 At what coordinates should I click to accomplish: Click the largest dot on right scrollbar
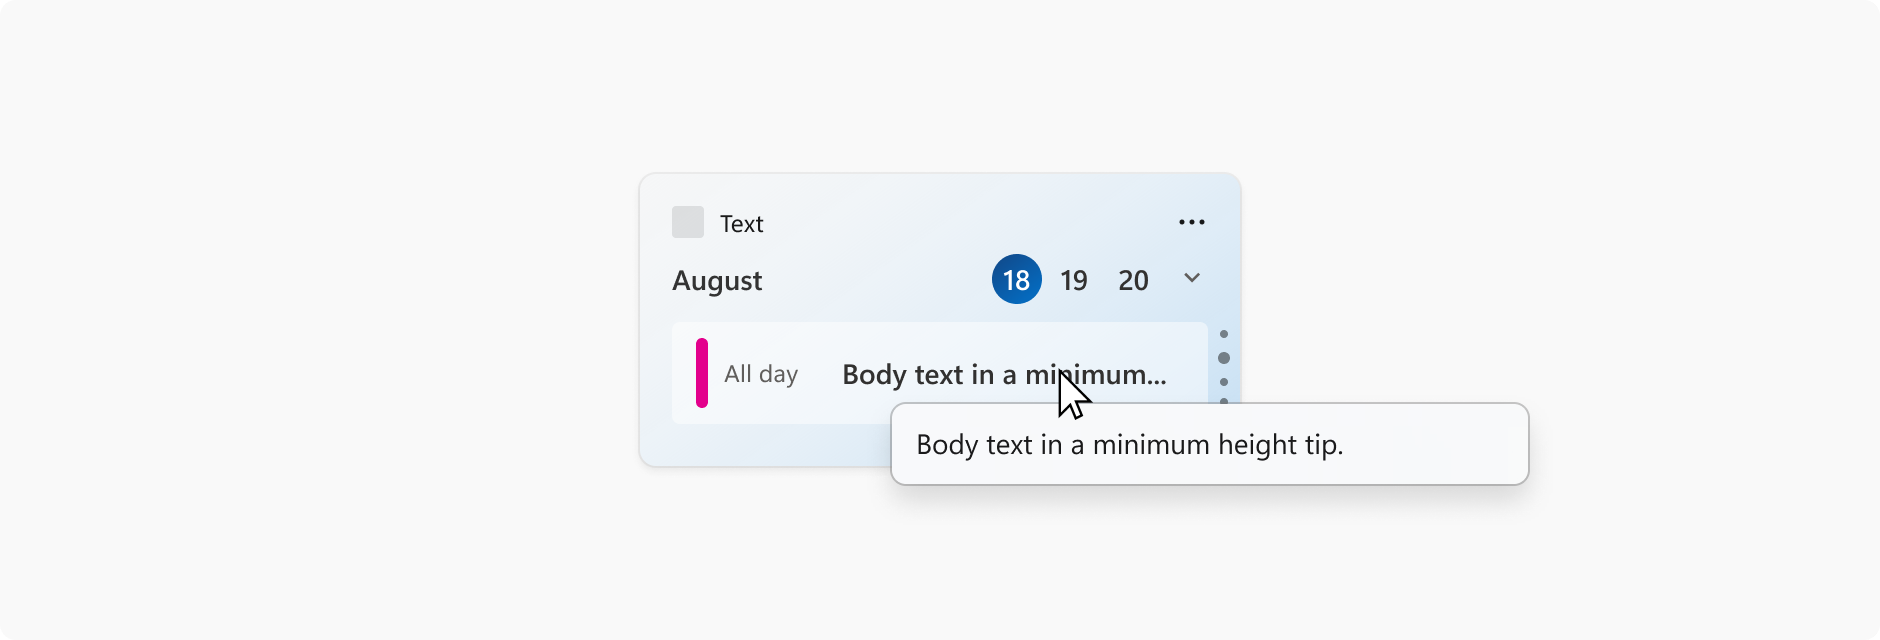point(1225,358)
